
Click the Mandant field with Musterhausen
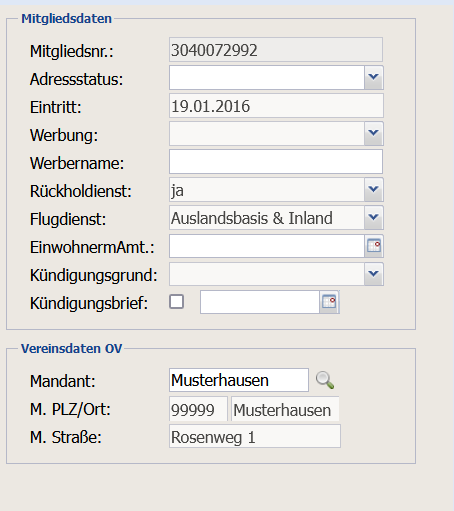coord(239,380)
